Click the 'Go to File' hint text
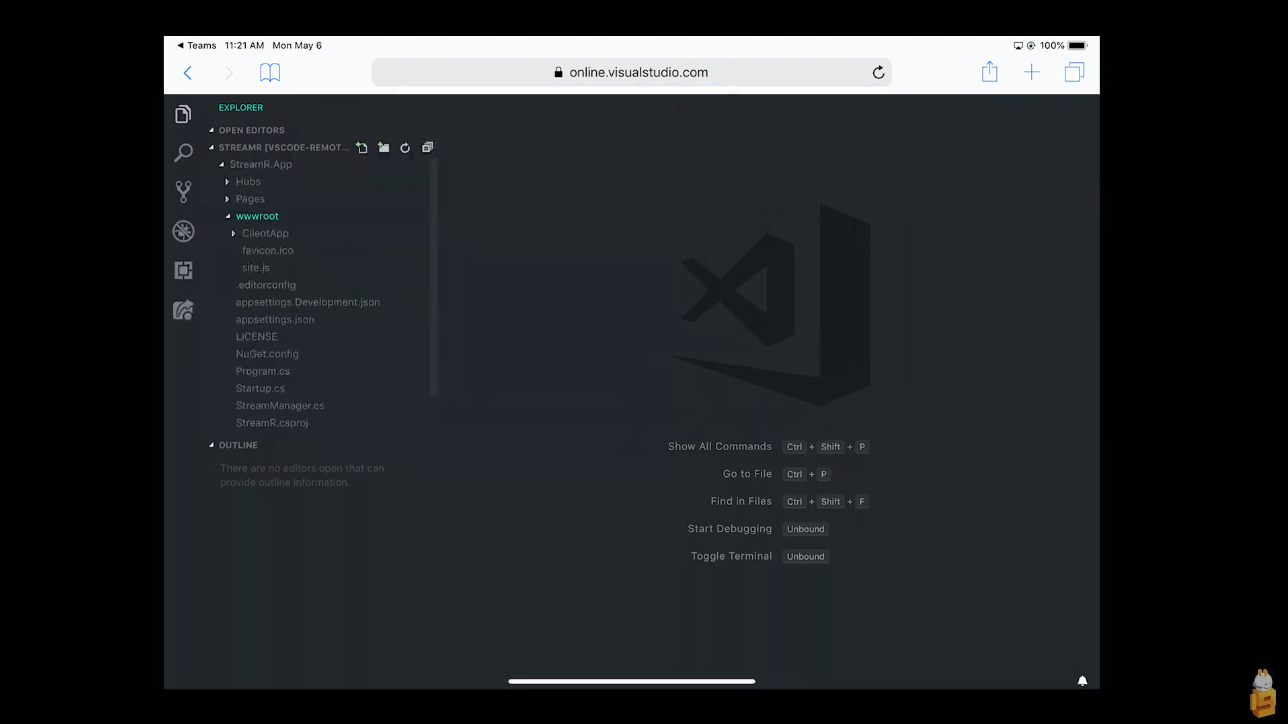The image size is (1288, 724). point(747,474)
